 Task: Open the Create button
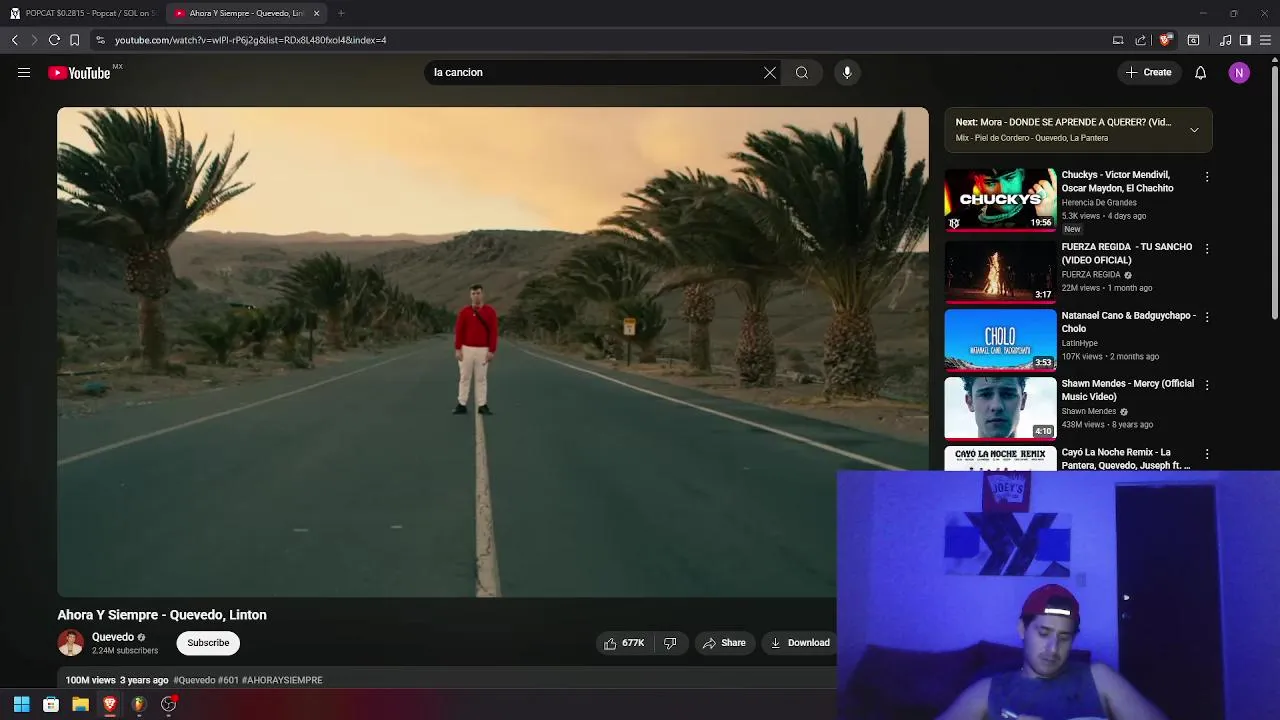(1148, 73)
